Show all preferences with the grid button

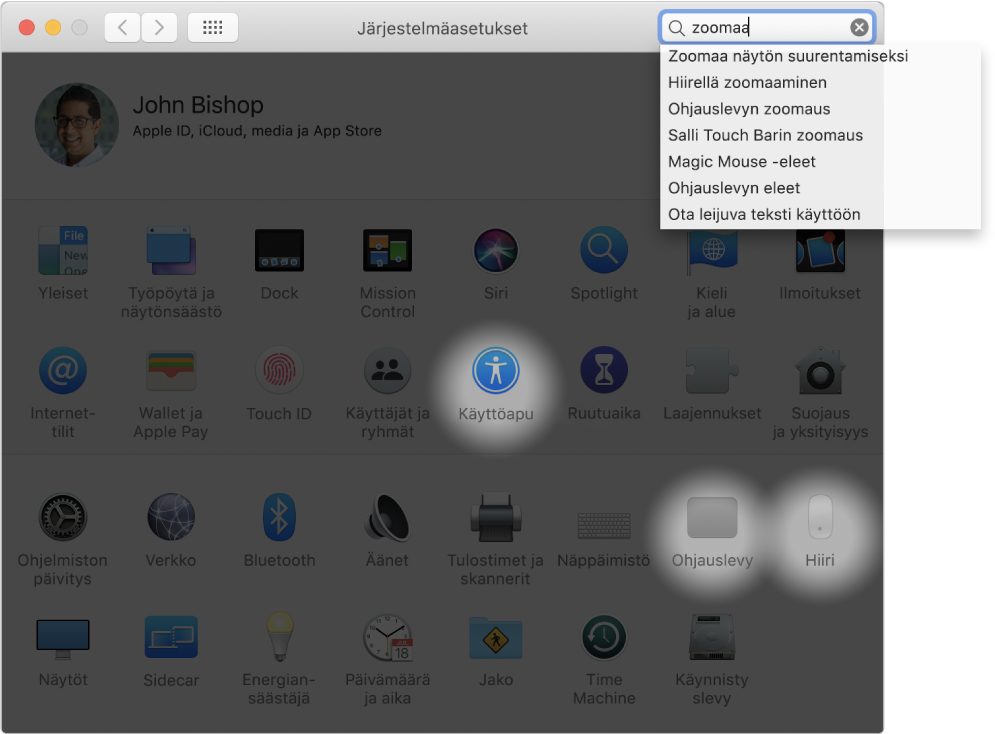click(213, 27)
